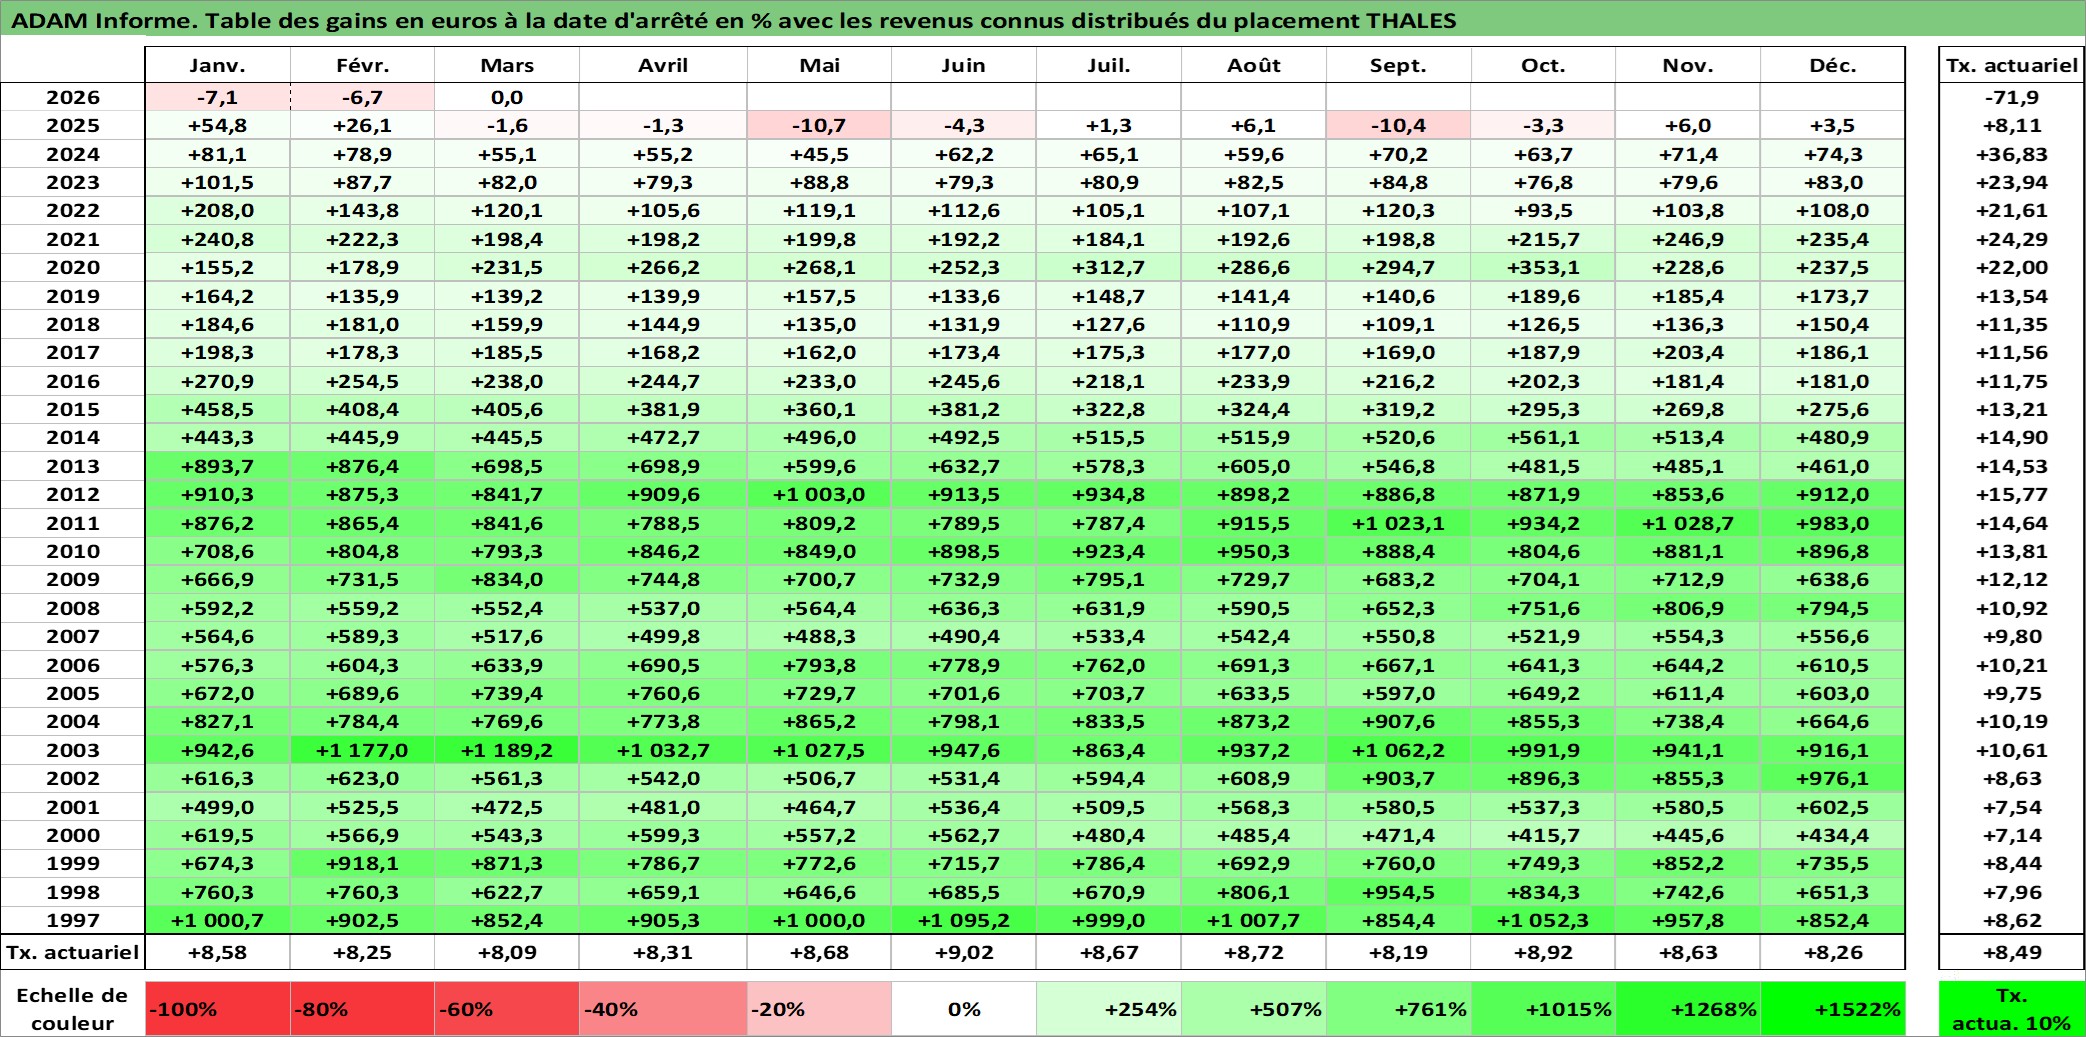
Task: Click the +976,1 cell in row 2002
Action: 1833,778
